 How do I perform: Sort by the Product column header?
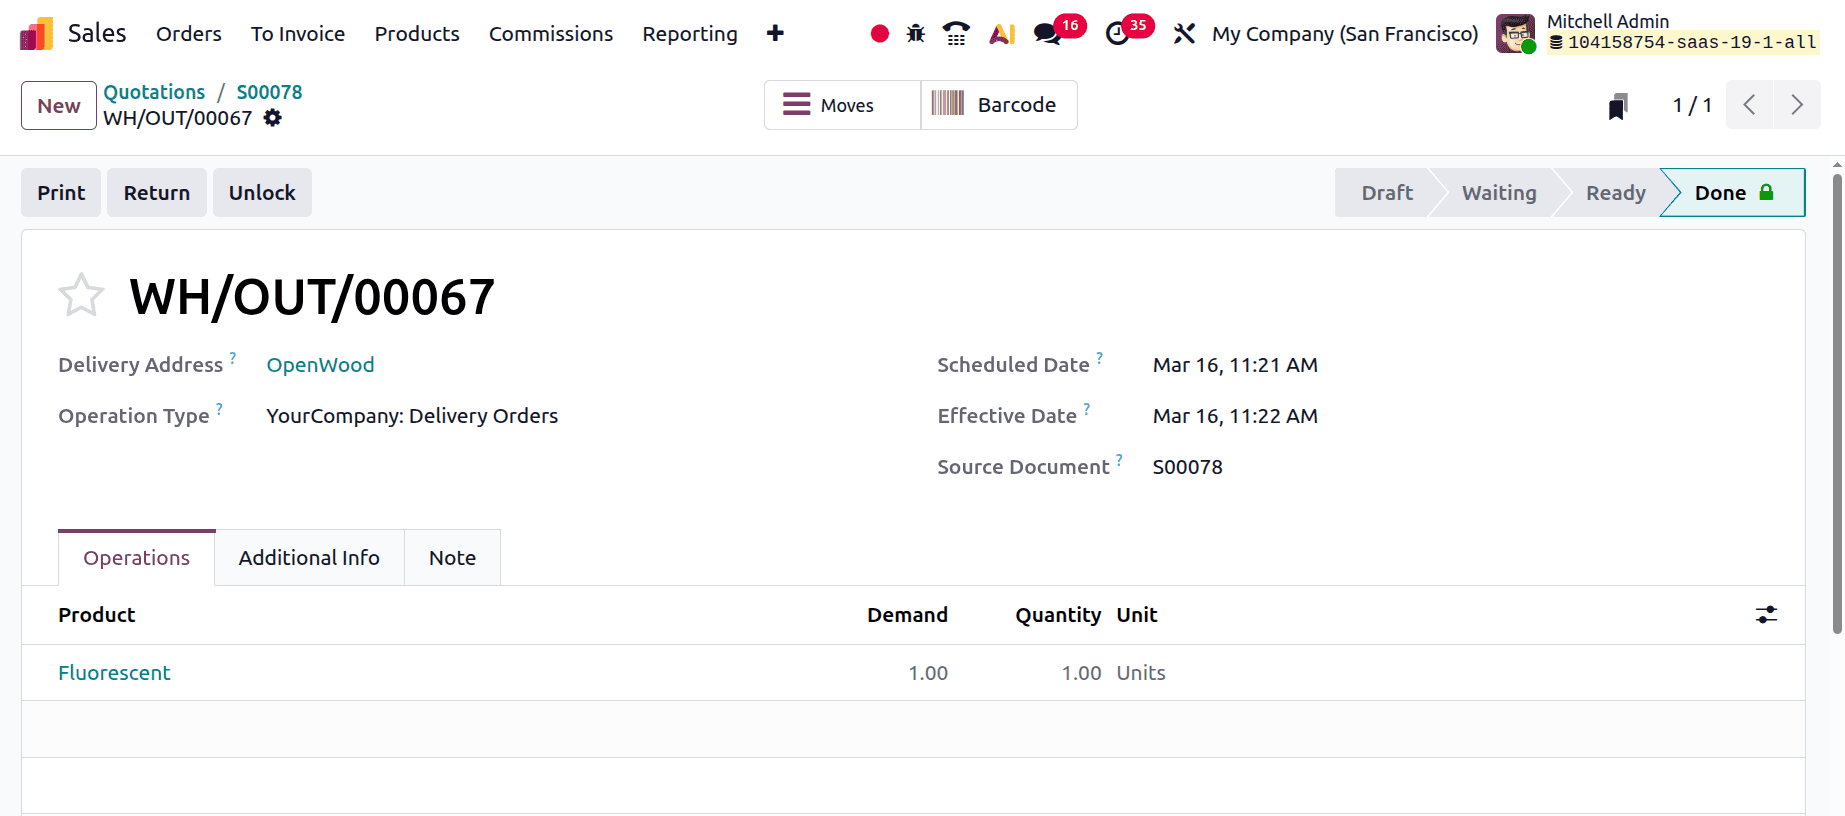click(x=96, y=615)
